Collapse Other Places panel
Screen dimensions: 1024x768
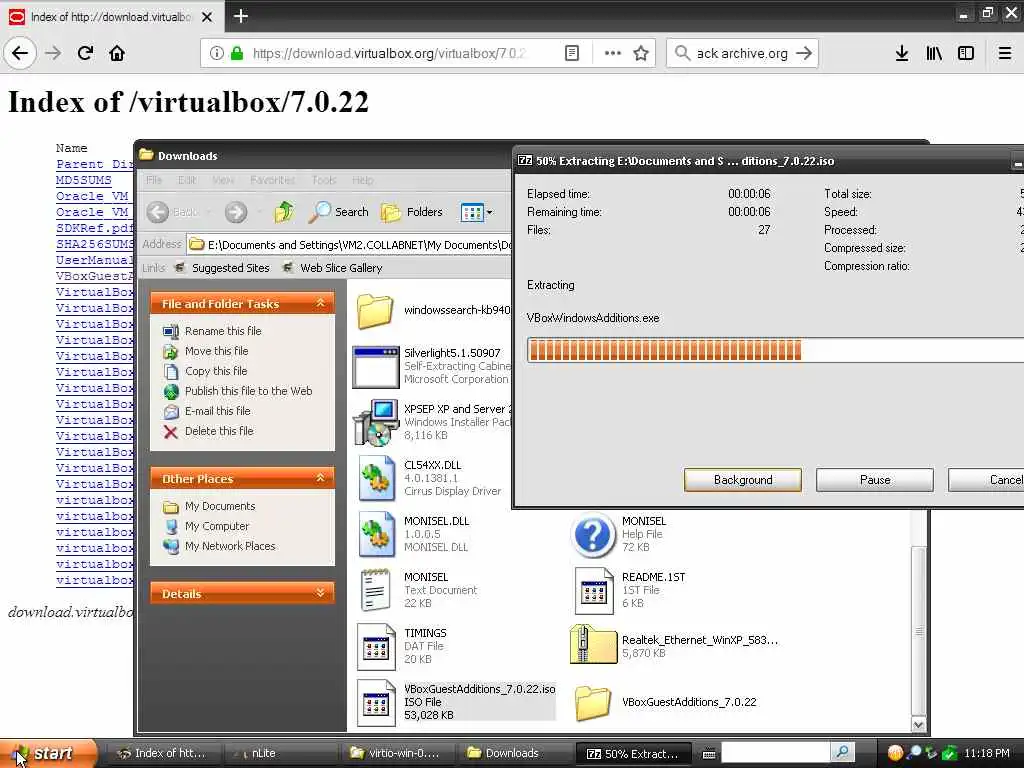tap(320, 478)
